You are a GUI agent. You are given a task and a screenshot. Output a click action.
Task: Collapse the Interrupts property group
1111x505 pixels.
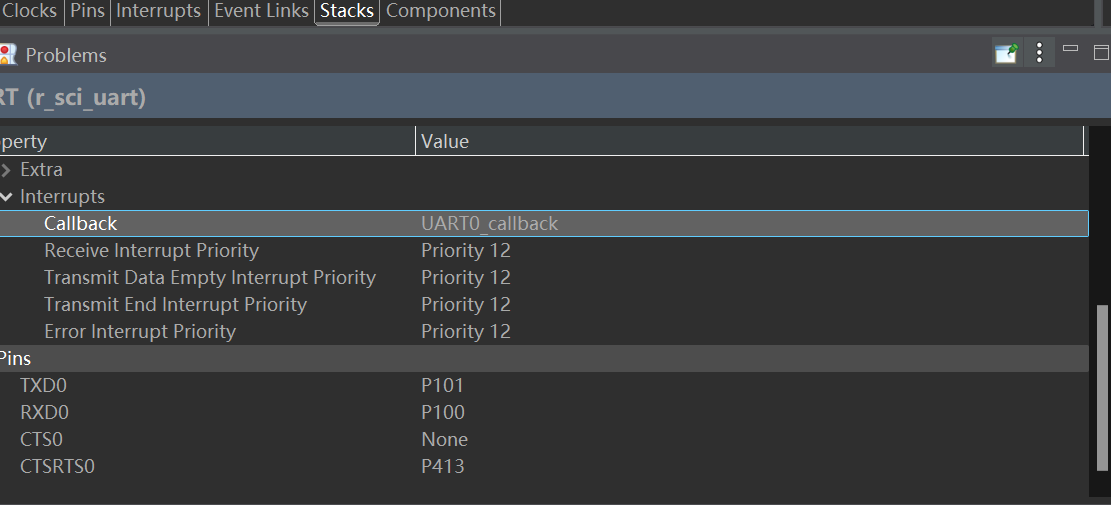6,197
